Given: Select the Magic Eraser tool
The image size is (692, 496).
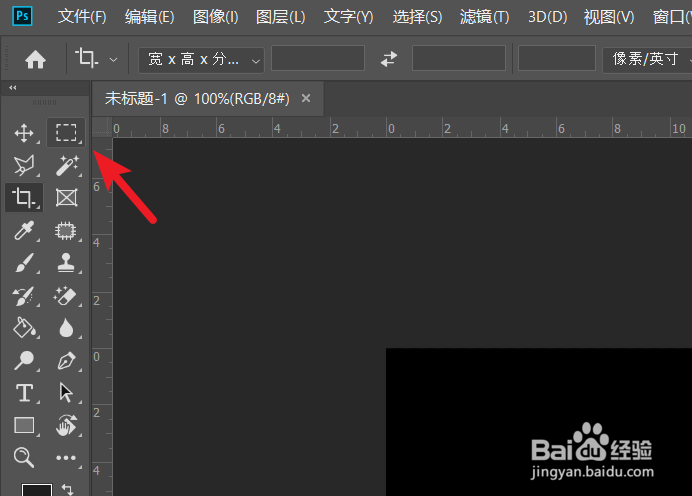Looking at the screenshot, I should (x=66, y=296).
